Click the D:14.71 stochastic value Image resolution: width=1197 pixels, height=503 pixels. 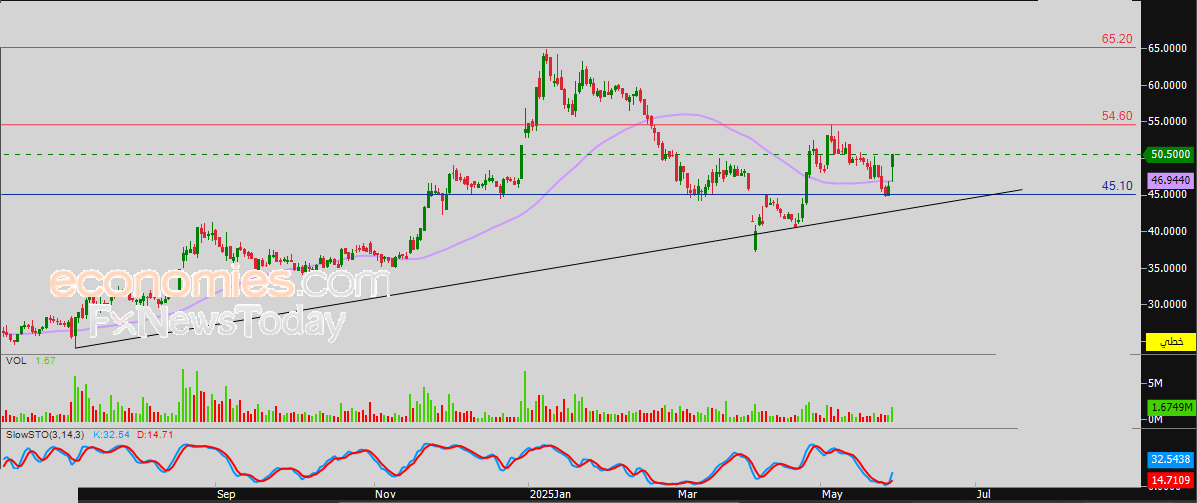pyautogui.click(x=153, y=434)
